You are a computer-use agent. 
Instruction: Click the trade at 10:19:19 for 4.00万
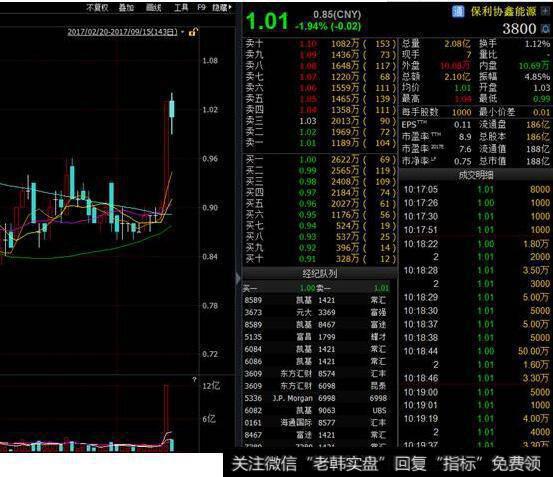[476, 419]
